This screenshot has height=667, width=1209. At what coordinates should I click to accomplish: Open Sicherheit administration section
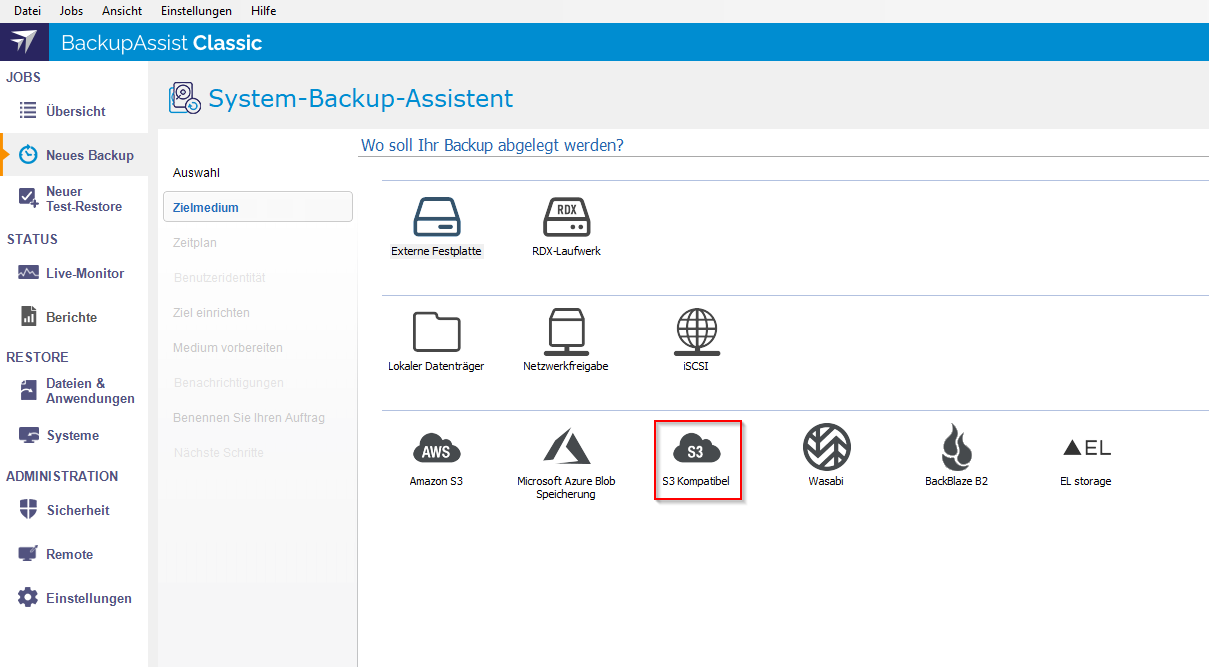(77, 510)
